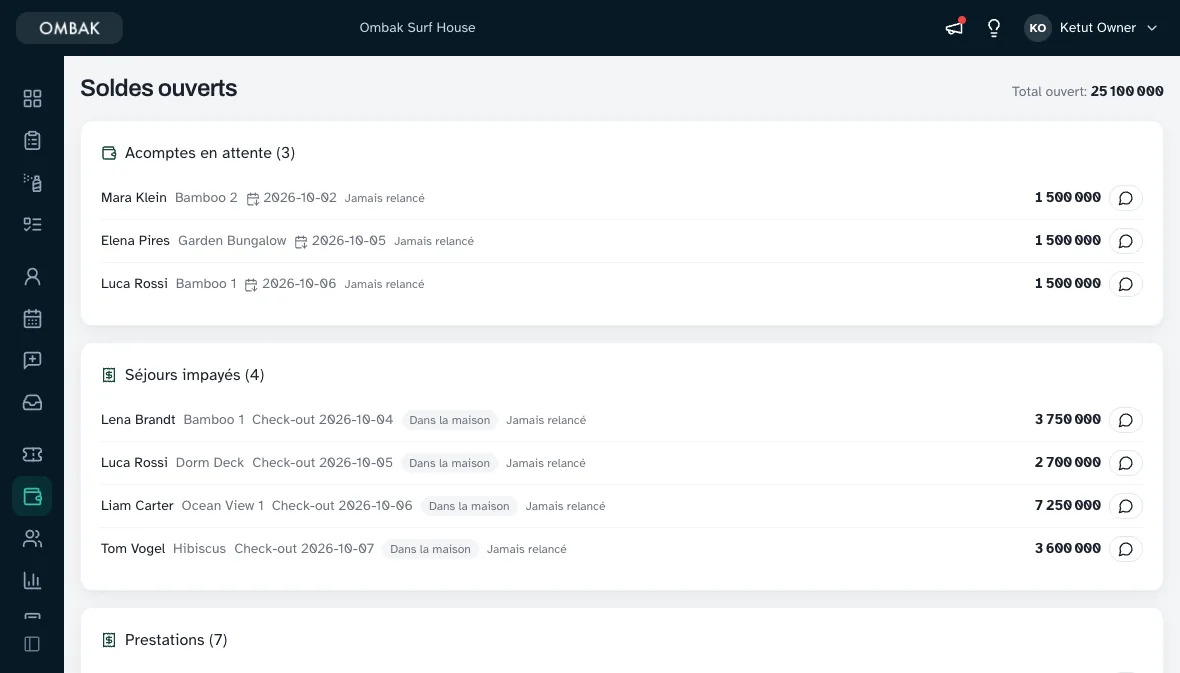Click 'Dans la maison' badge for Tom Vogel

pyautogui.click(x=430, y=549)
